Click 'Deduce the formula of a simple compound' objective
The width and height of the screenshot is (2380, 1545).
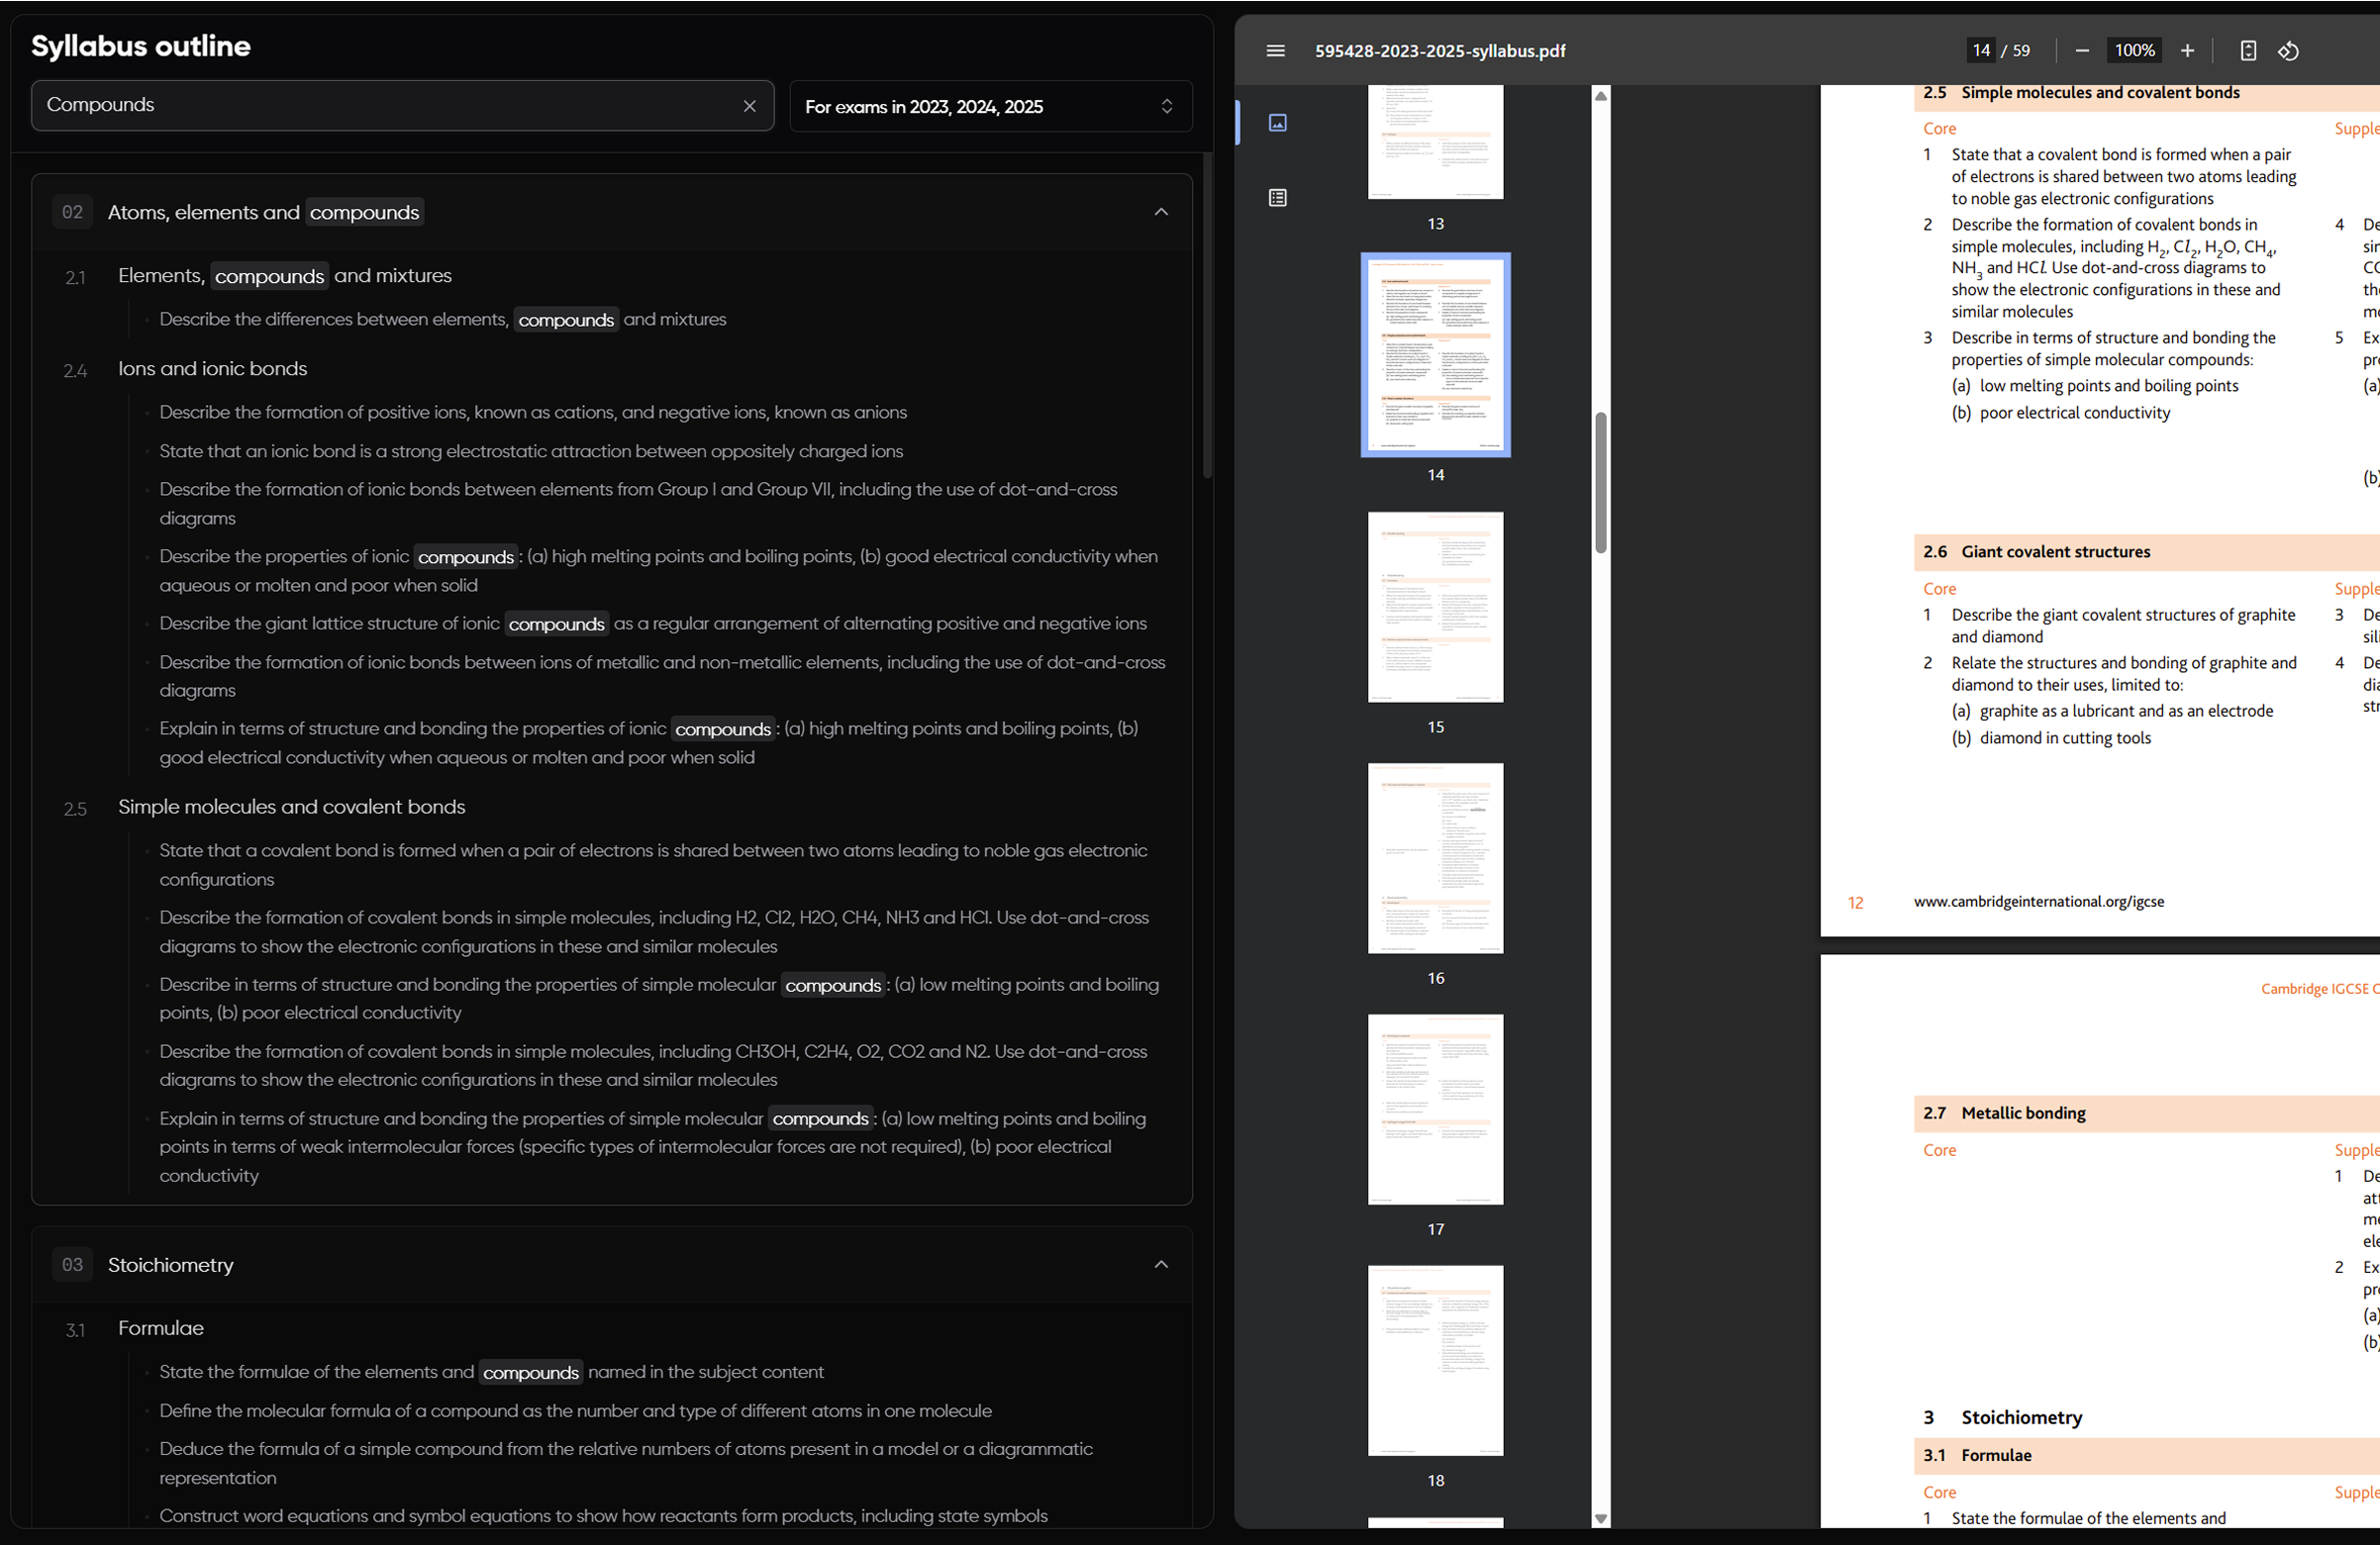[626, 1463]
